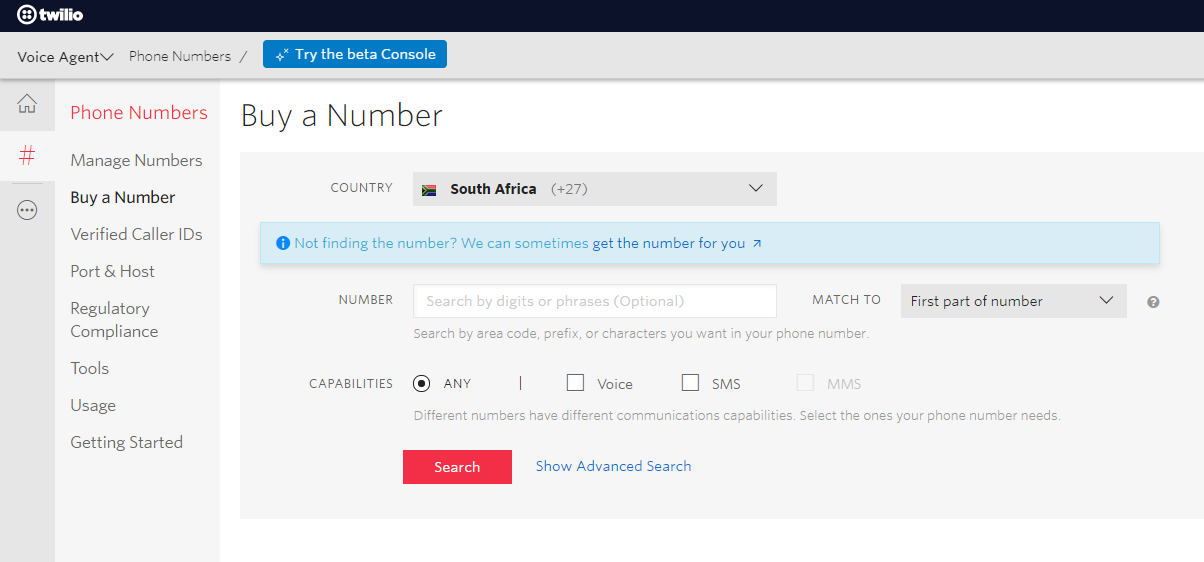This screenshot has width=1204, height=562.
Task: Open the Match To dropdown
Action: [1014, 301]
